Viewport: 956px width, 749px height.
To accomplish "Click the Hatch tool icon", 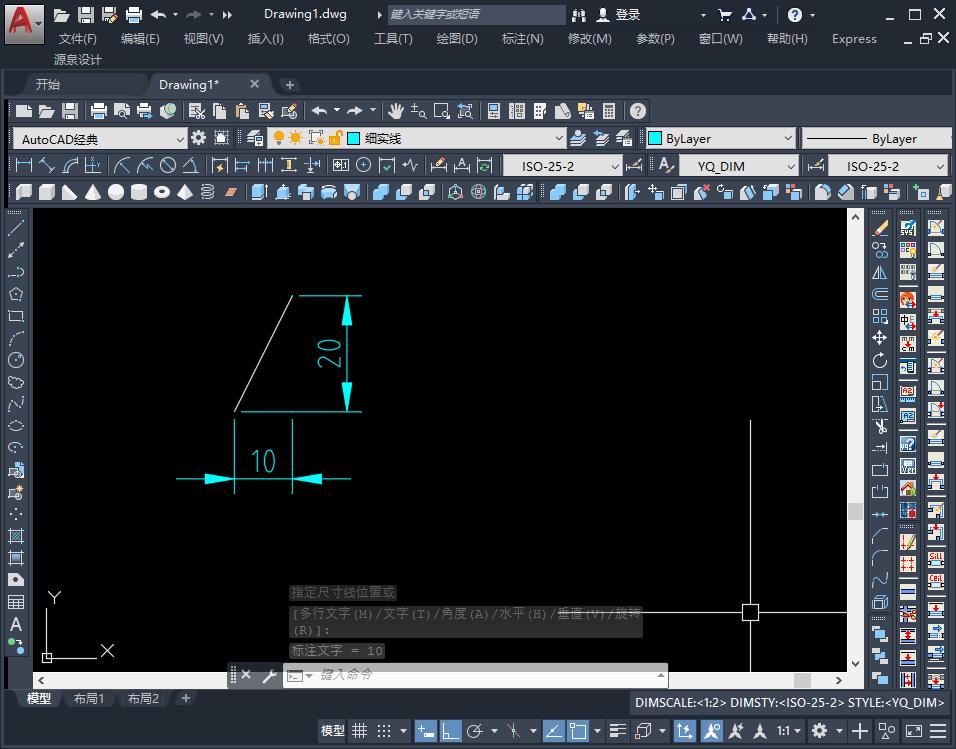I will (x=16, y=536).
